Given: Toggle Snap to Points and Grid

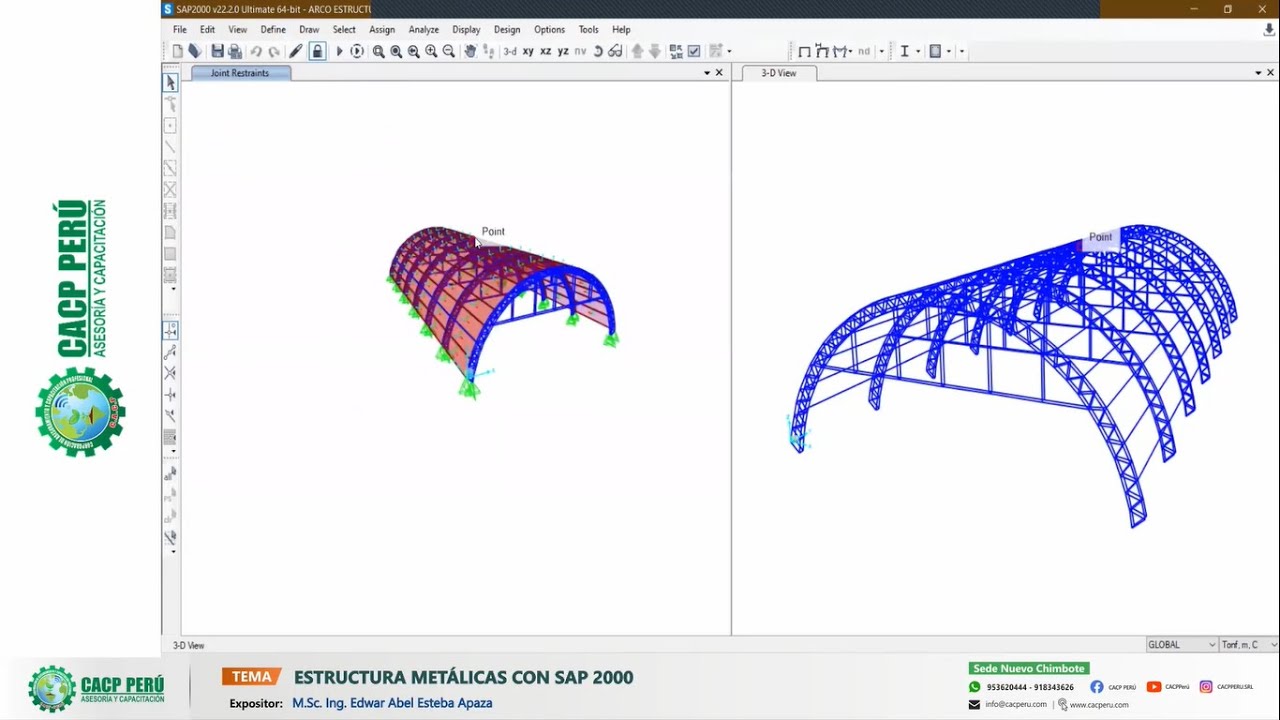Looking at the screenshot, I should [170, 330].
